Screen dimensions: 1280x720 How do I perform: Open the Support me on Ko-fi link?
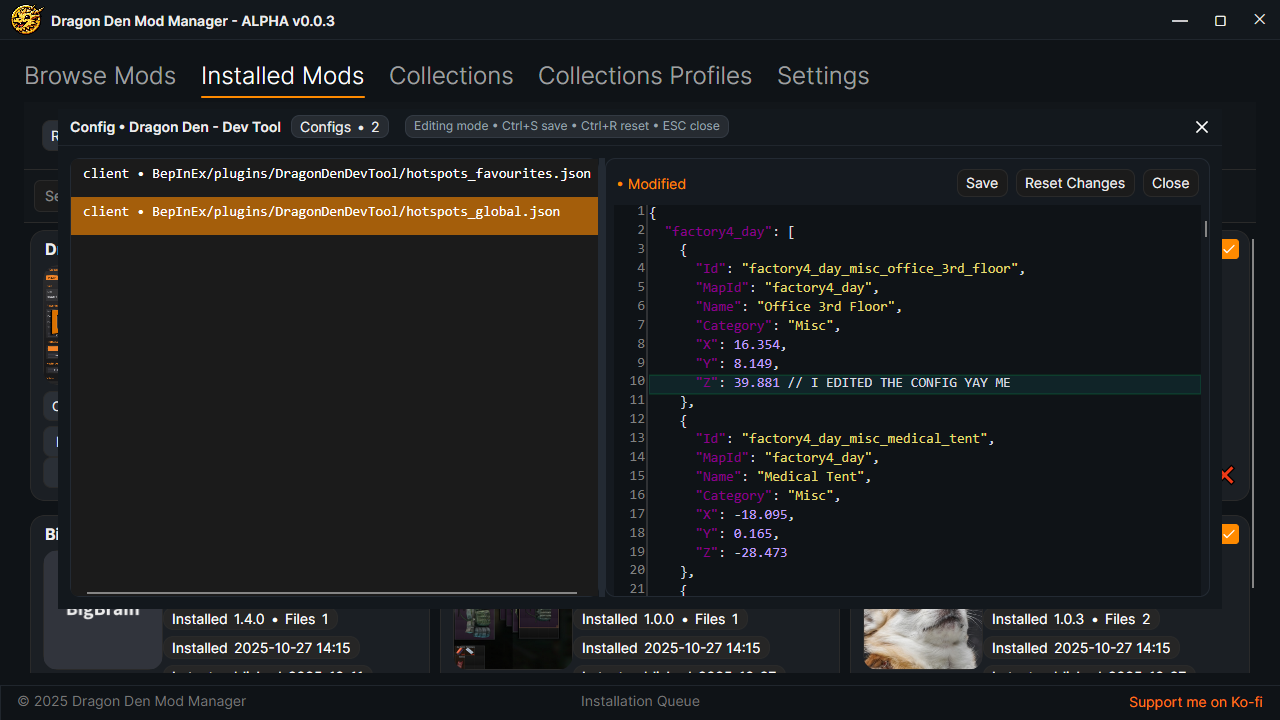click(x=1196, y=702)
